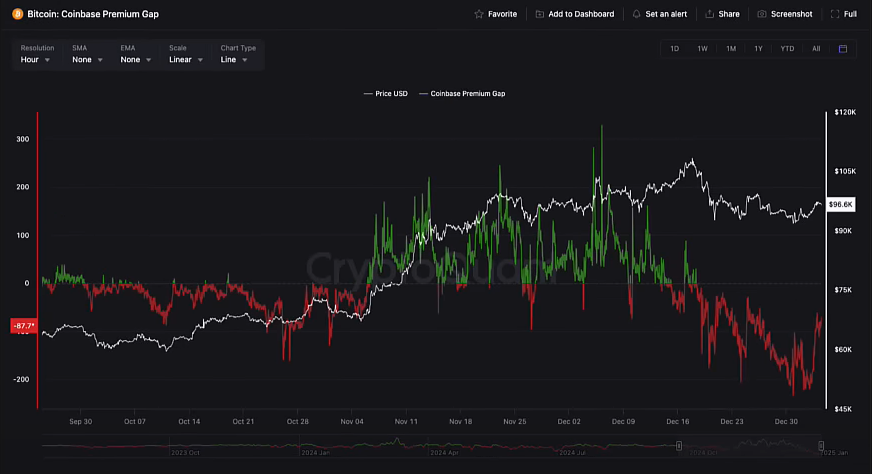The height and width of the screenshot is (474, 872).
Task: Select the 1W time range
Action: (x=702, y=49)
